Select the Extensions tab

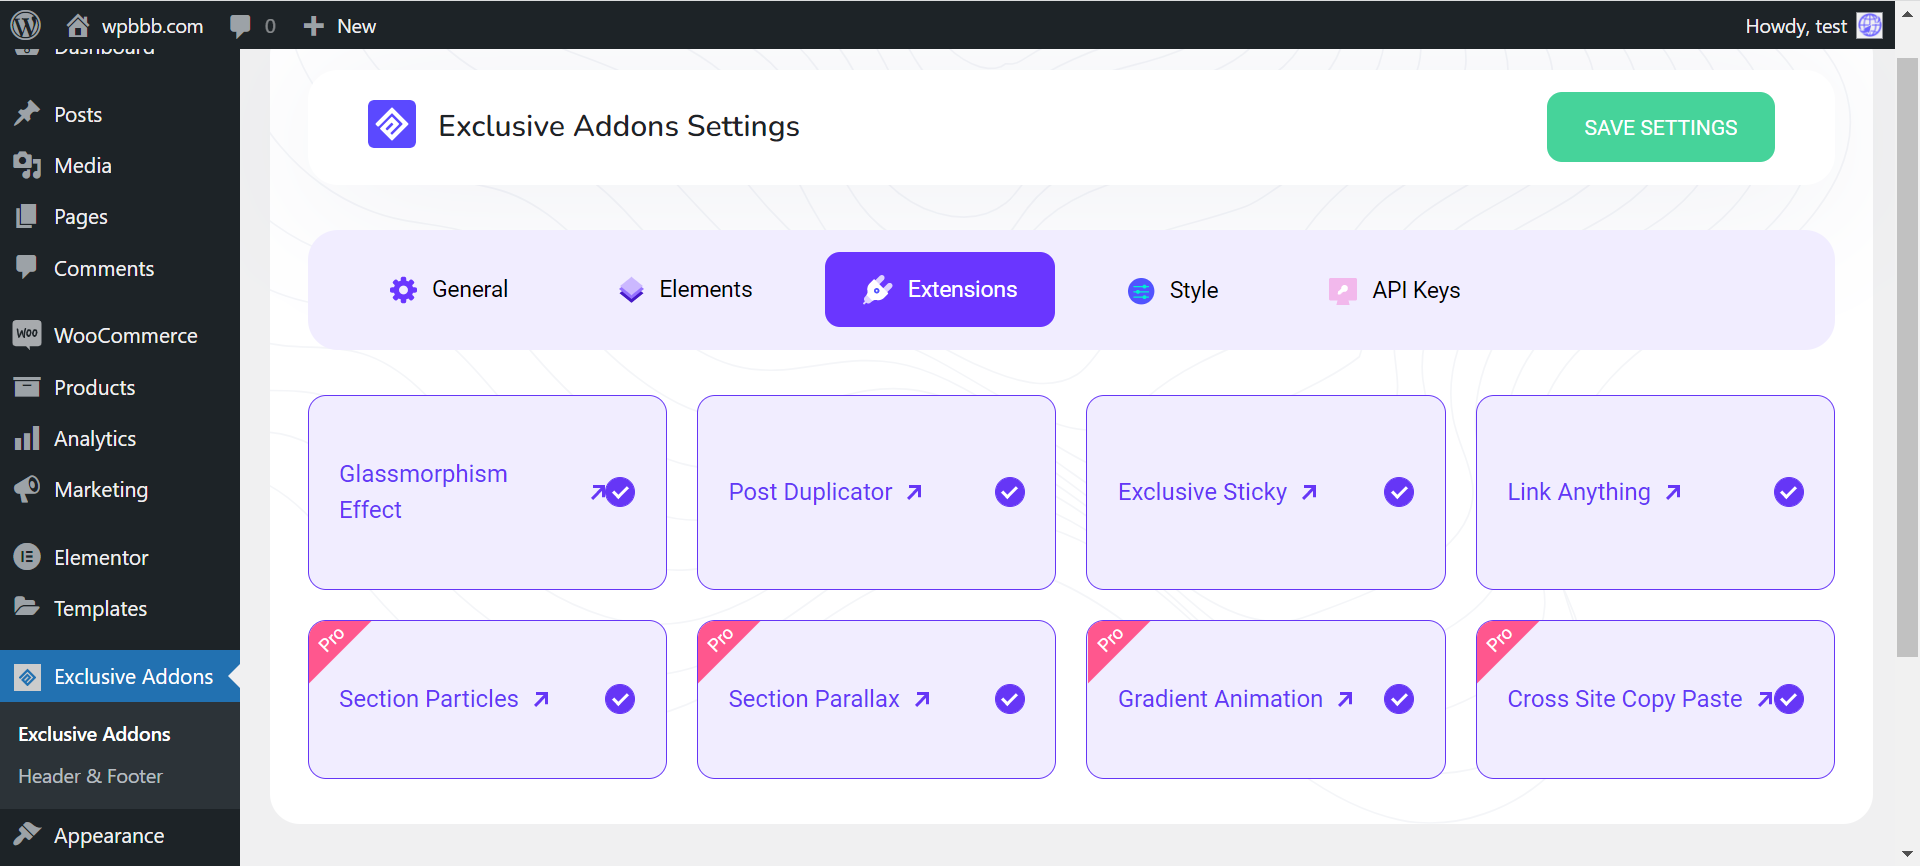(940, 290)
